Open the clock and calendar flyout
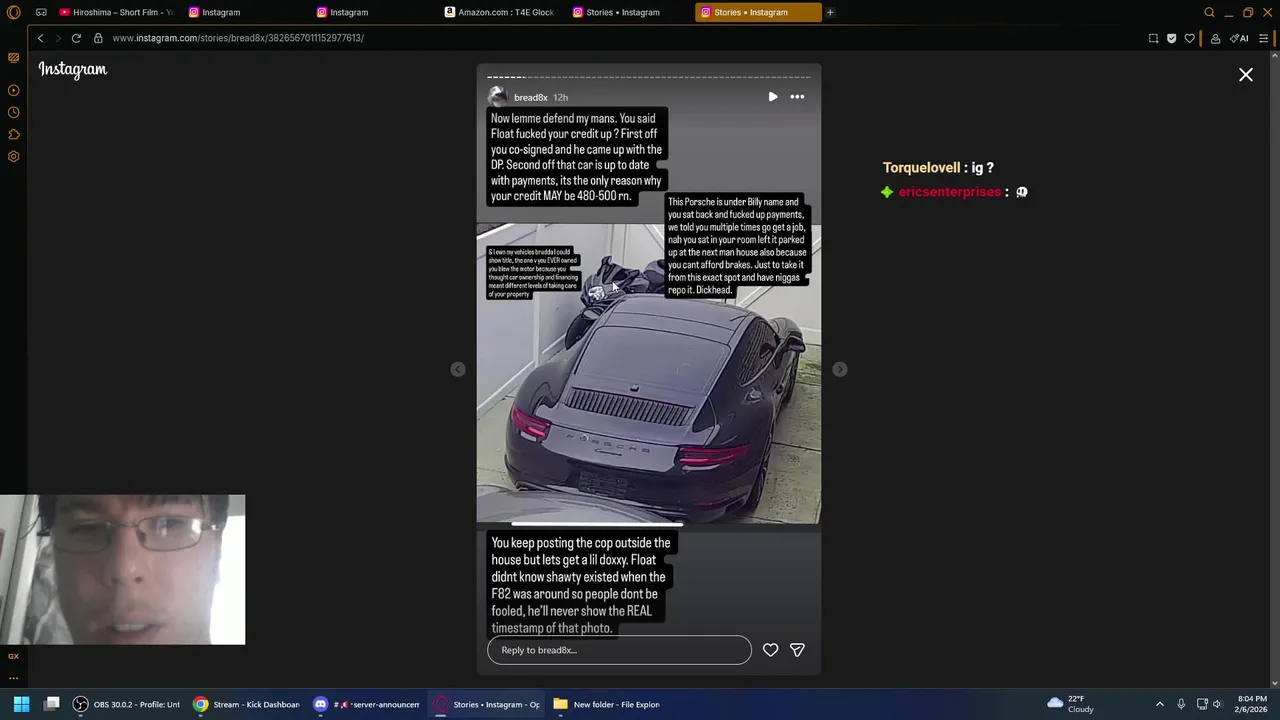 [x=1252, y=704]
